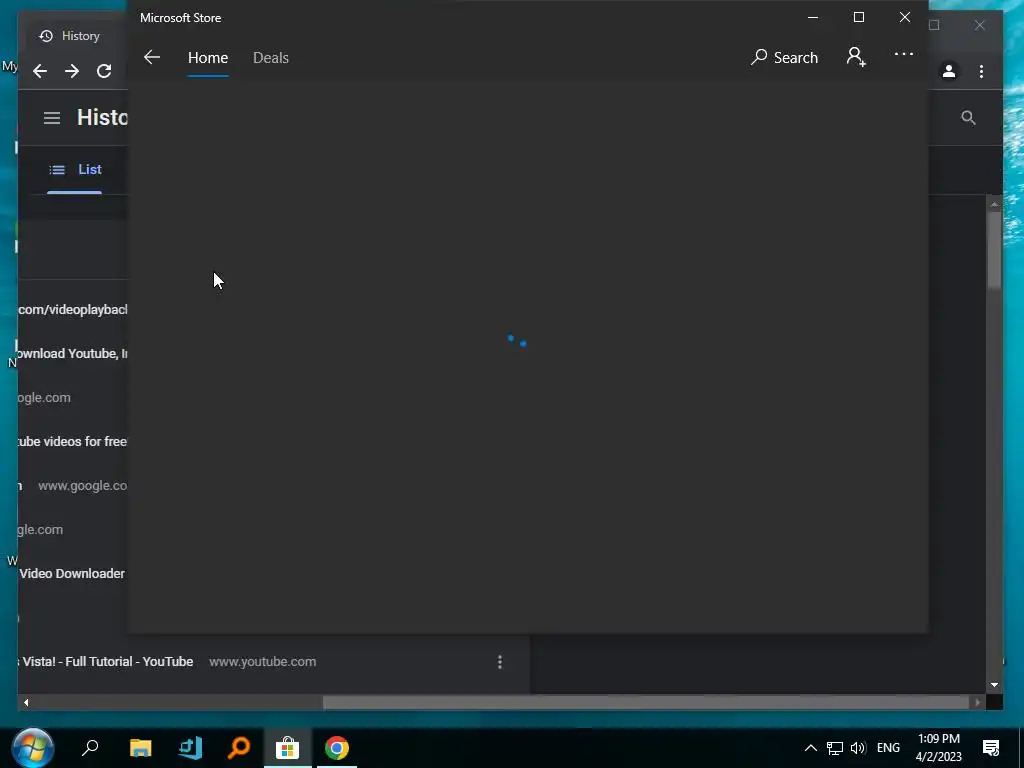Open the volume control tray icon
This screenshot has width=1024, height=768.
pos(858,748)
